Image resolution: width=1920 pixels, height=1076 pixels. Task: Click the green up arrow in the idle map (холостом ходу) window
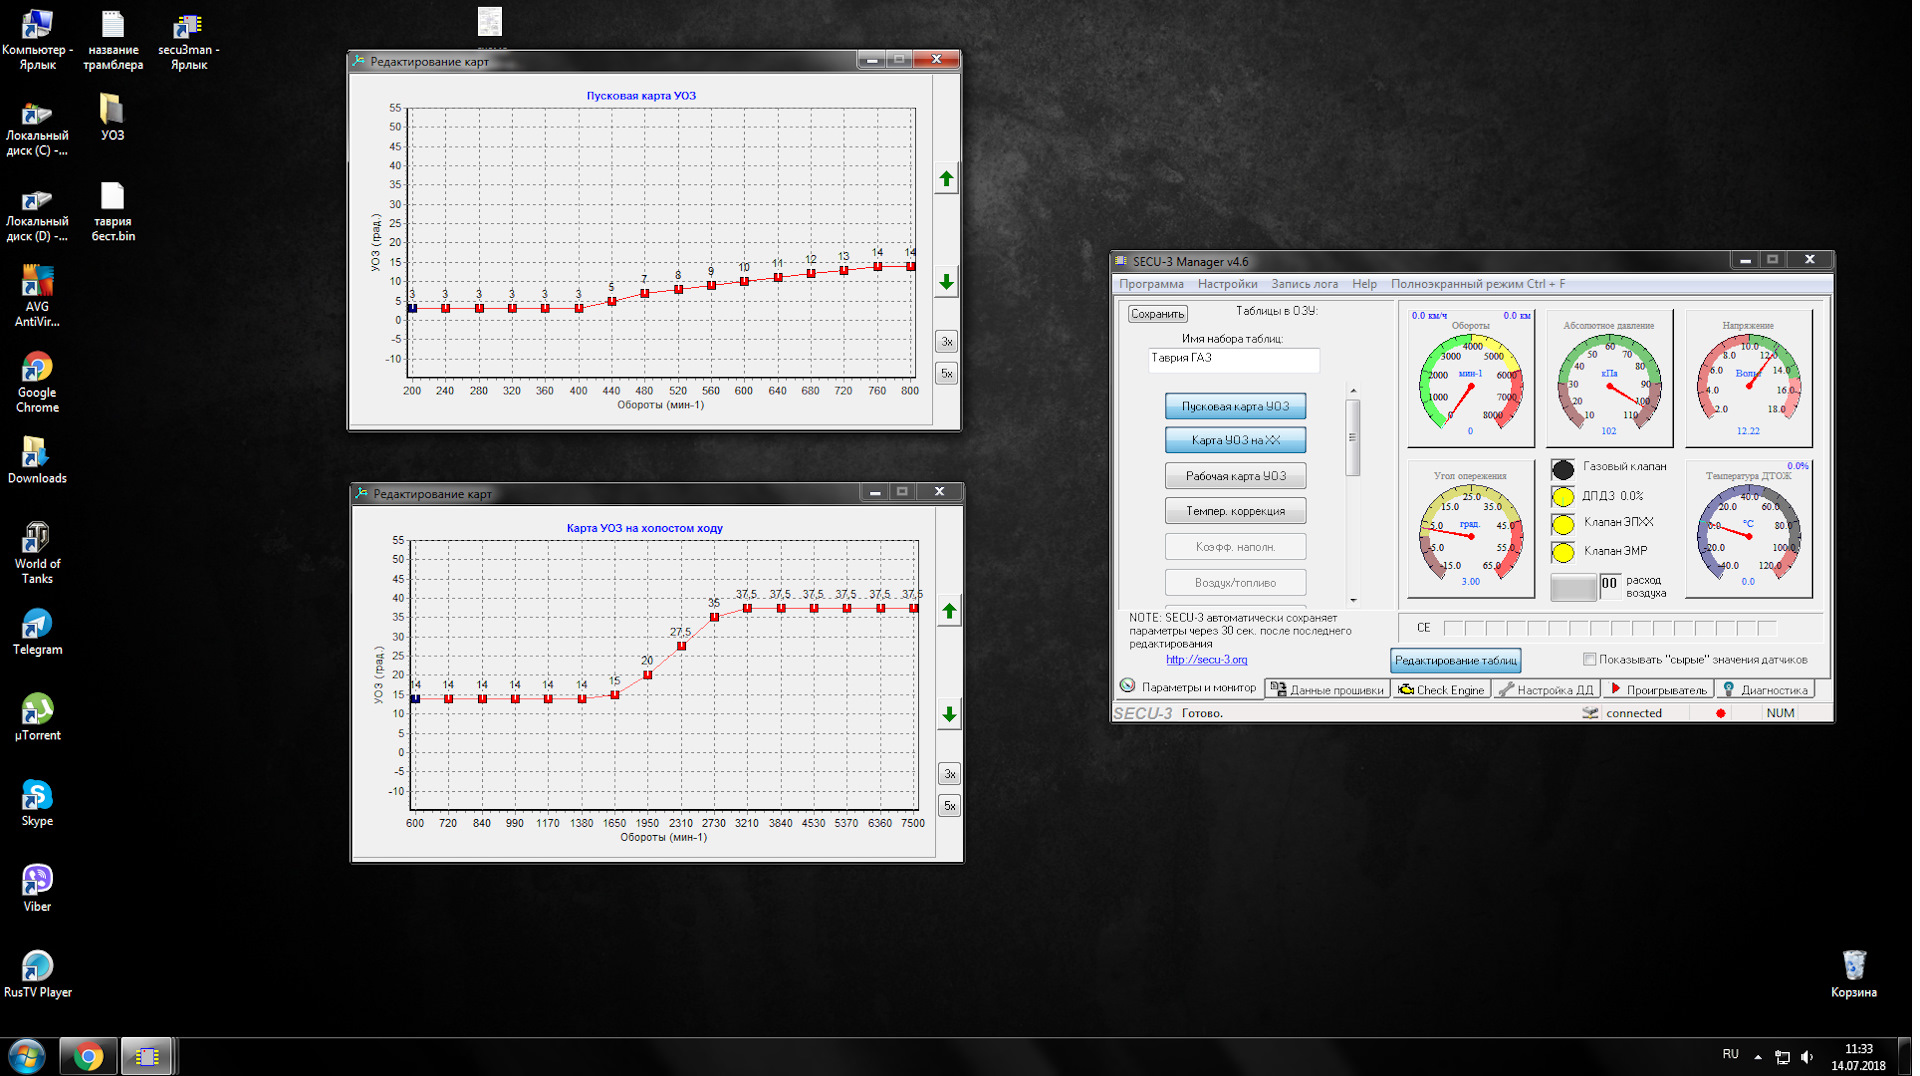[949, 611]
